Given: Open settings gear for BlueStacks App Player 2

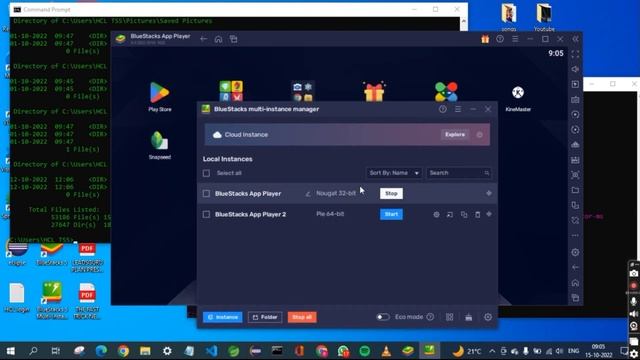Looking at the screenshot, I should pyautogui.click(x=436, y=214).
